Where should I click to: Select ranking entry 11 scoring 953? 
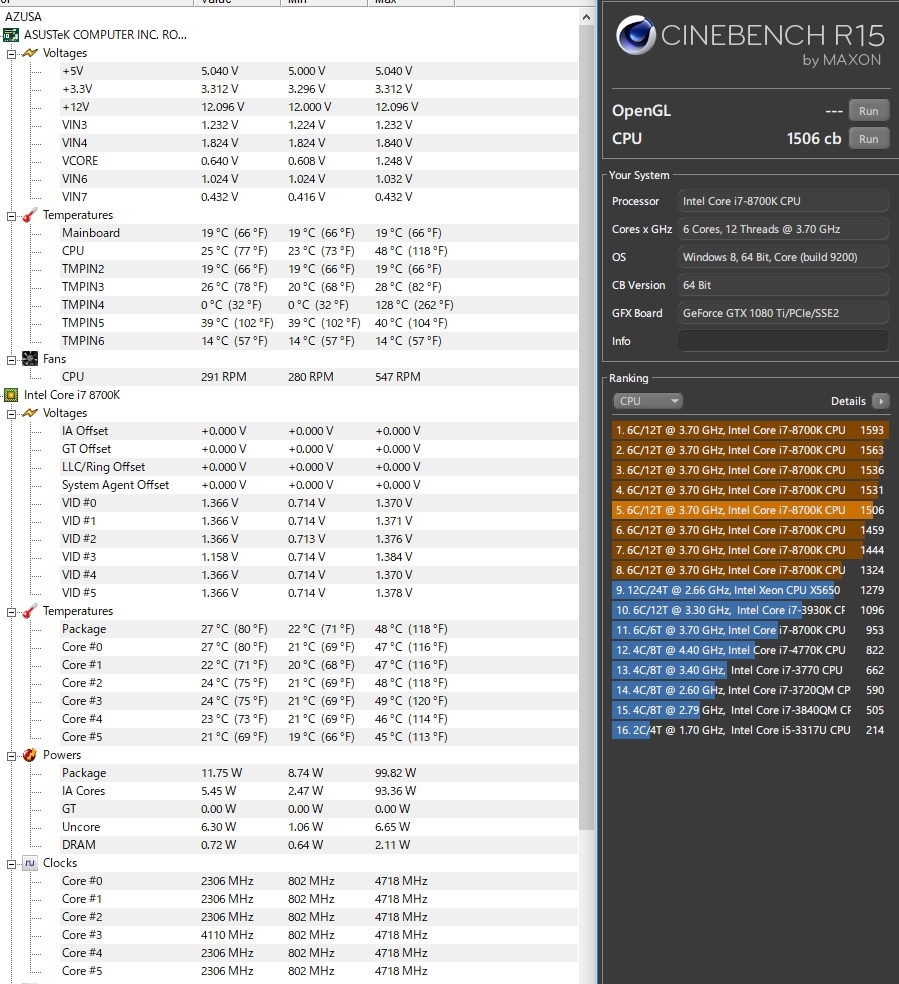(x=750, y=630)
